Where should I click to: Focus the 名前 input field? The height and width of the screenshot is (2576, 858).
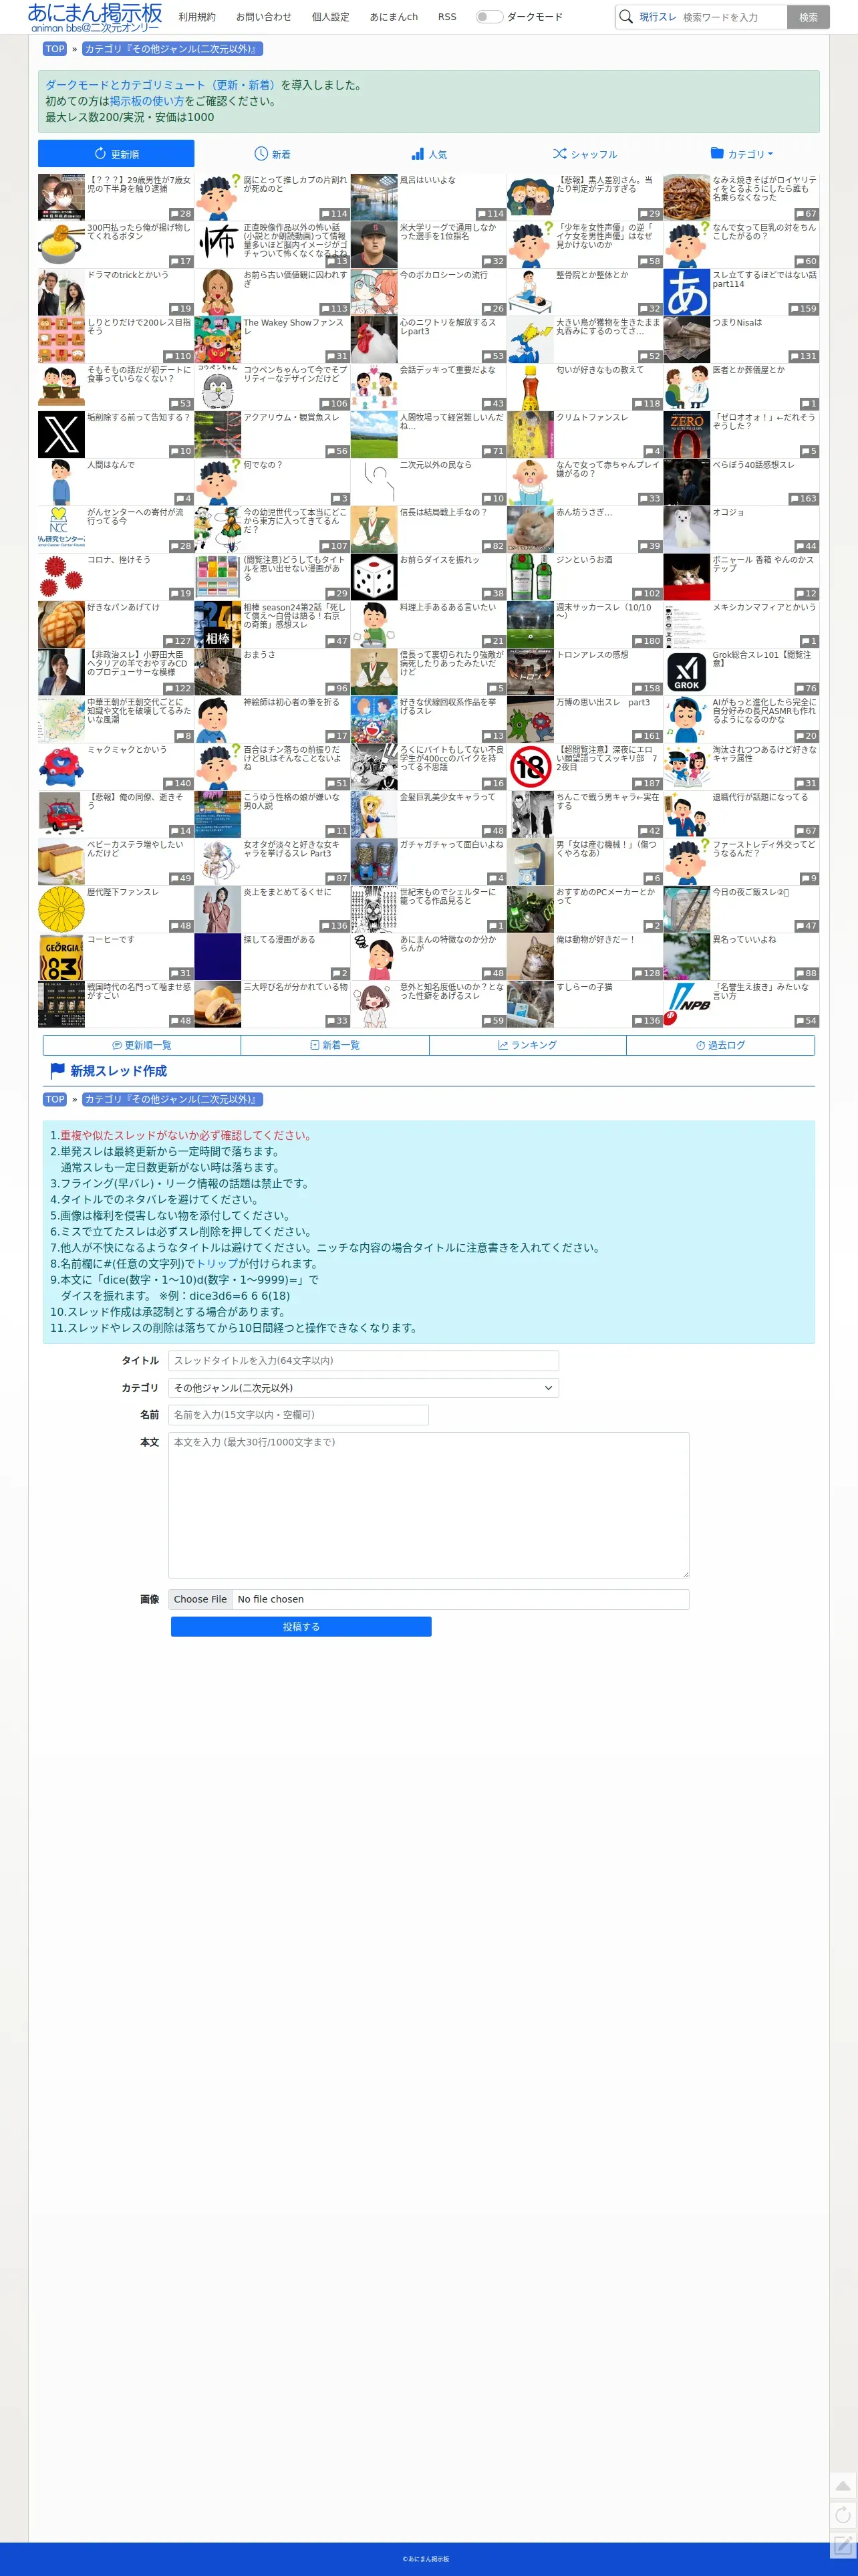[298, 1415]
